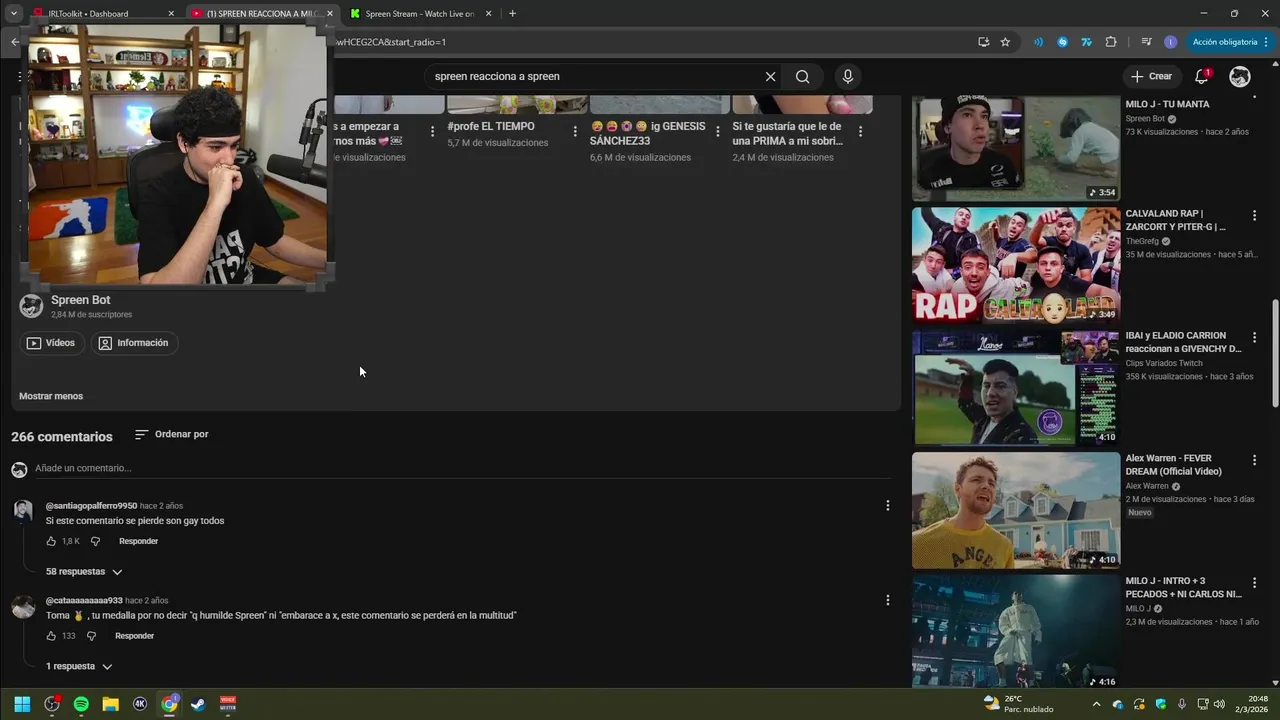The image size is (1280, 720).
Task: Open options for cataaaaaaaaa933 comment
Action: [x=887, y=600]
